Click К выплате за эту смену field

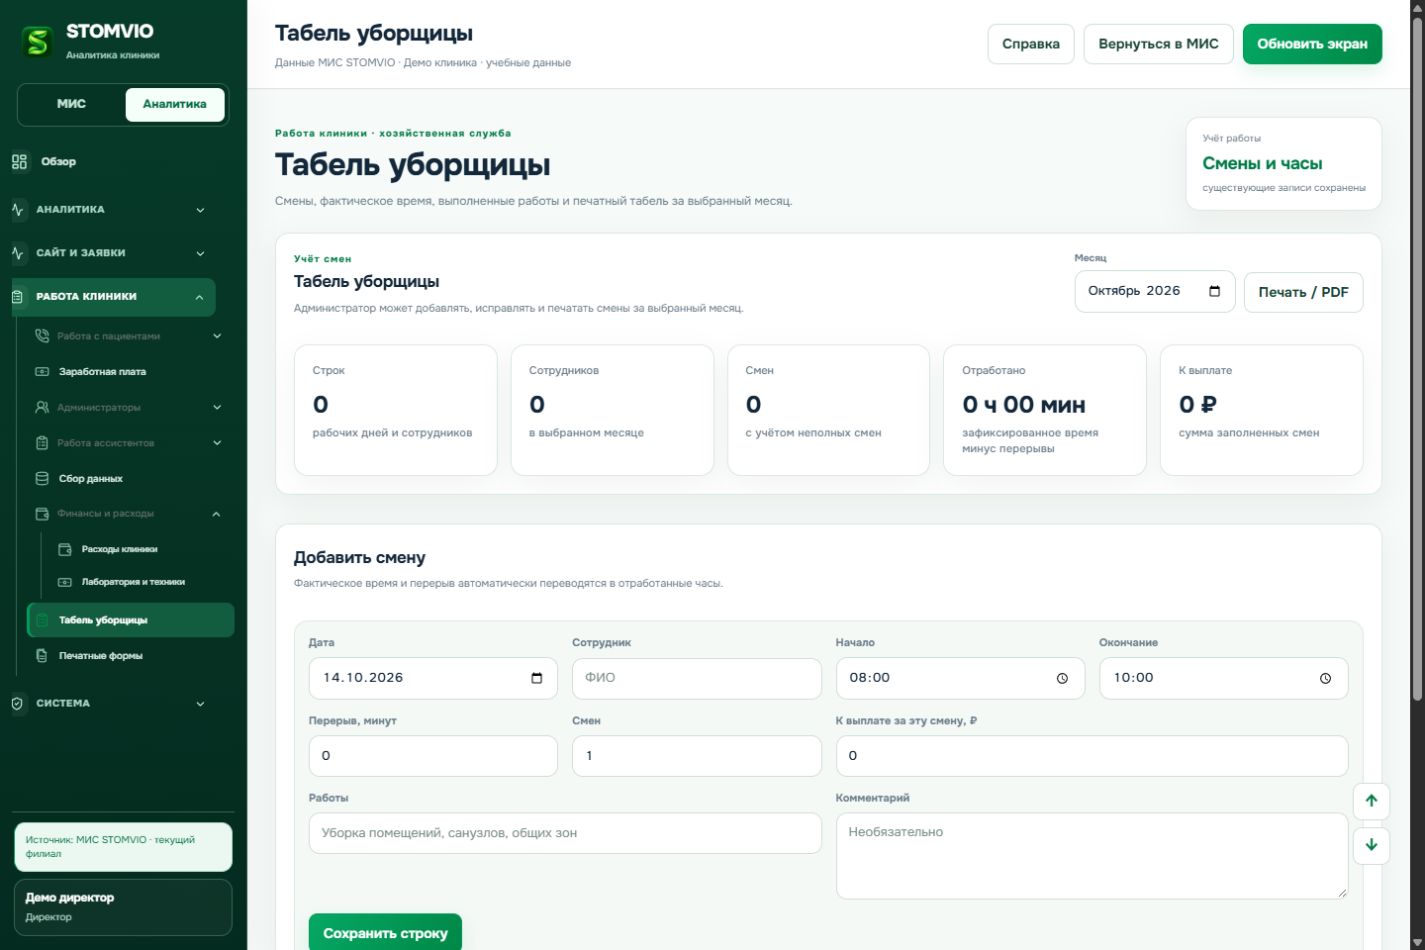[x=1092, y=756]
